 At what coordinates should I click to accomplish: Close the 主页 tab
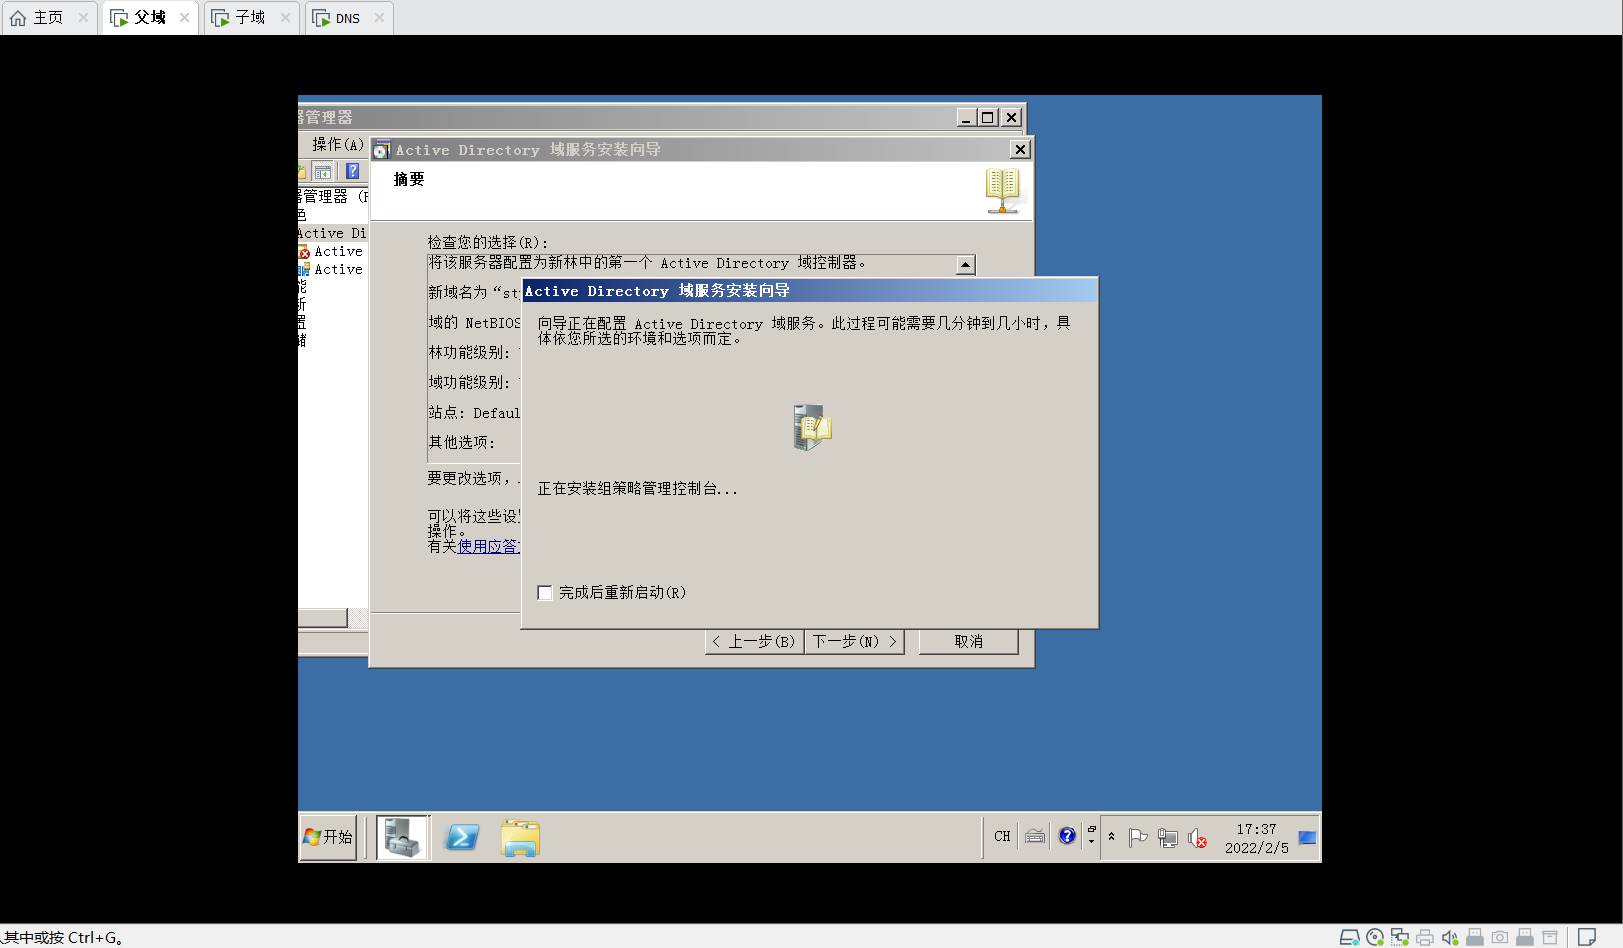tap(83, 18)
